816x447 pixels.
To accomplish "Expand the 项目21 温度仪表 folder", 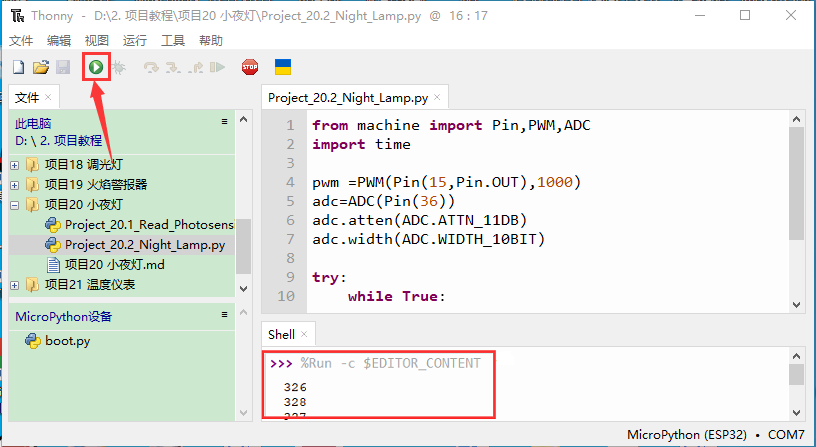I will pyautogui.click(x=15, y=285).
